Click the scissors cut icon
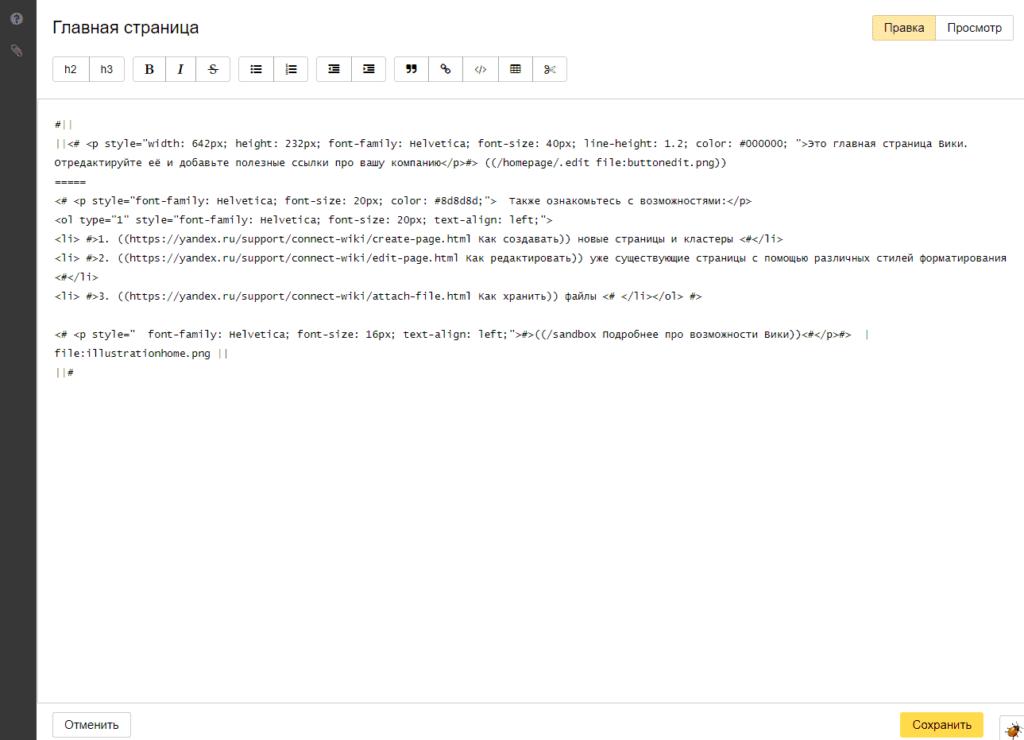 point(549,69)
